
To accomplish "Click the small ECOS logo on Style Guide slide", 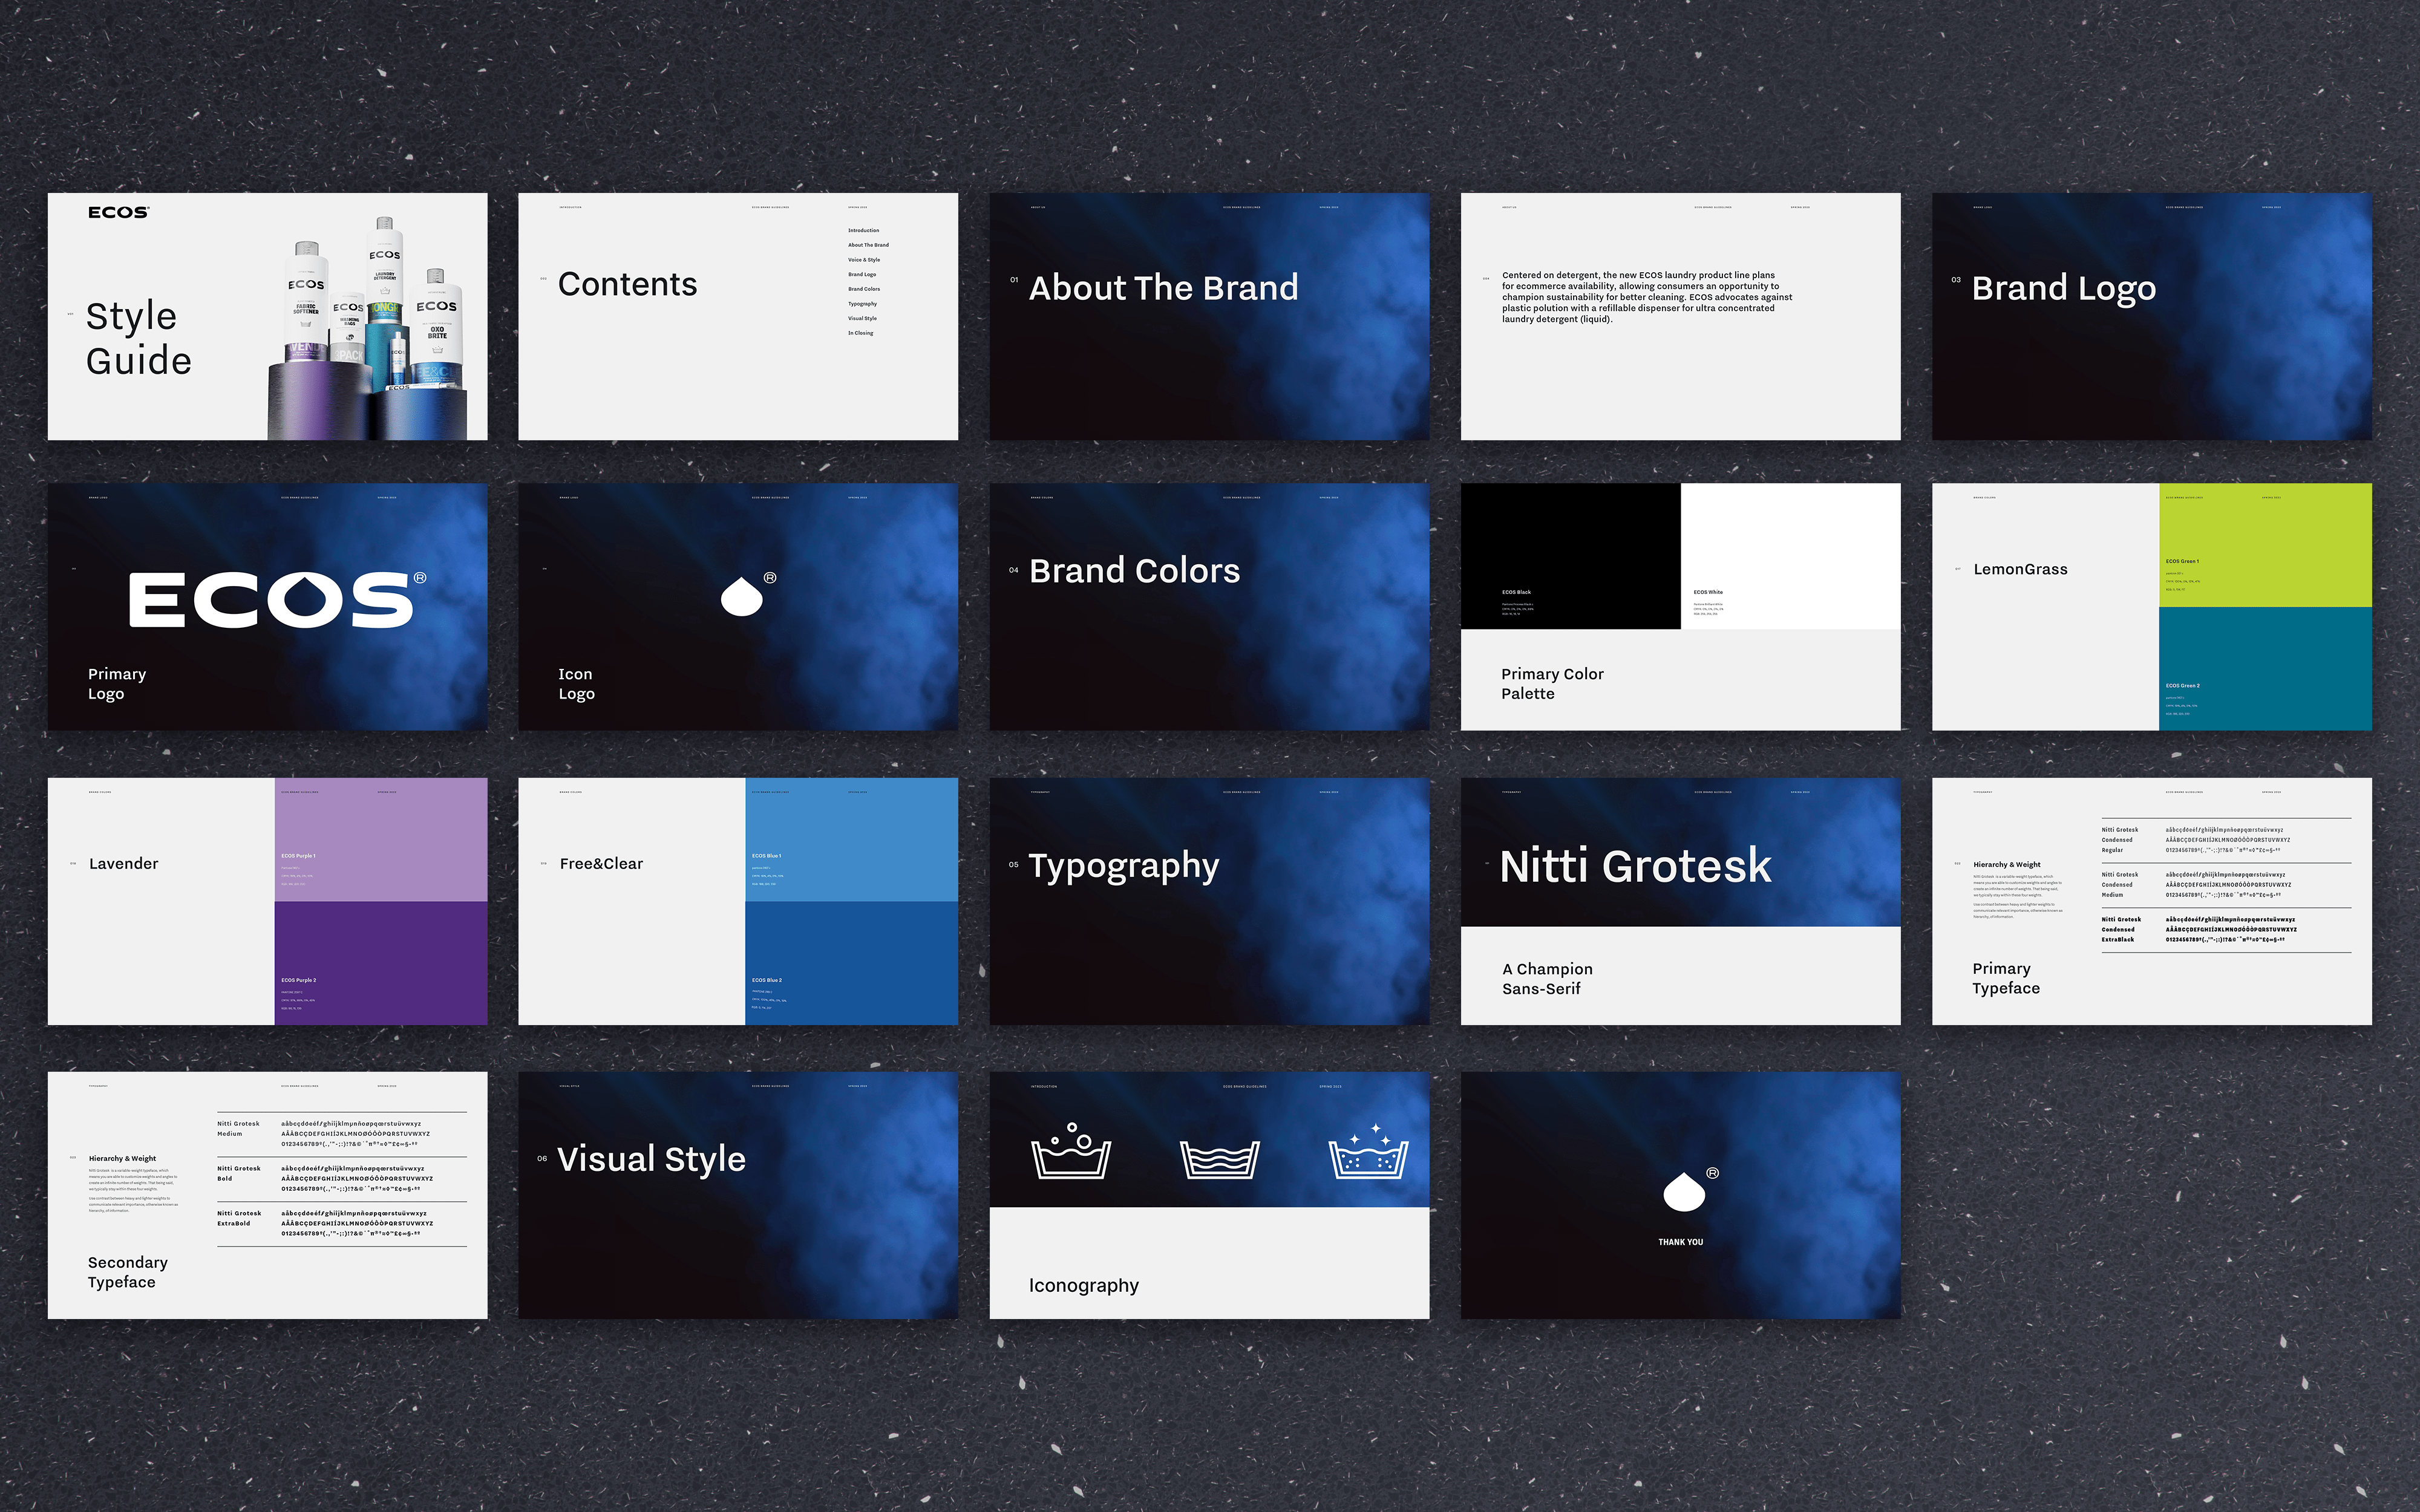I will click(118, 212).
